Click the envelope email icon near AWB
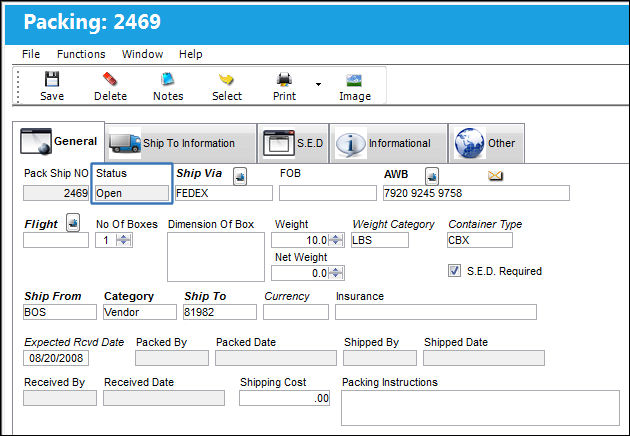The height and width of the screenshot is (436, 630). coord(495,176)
